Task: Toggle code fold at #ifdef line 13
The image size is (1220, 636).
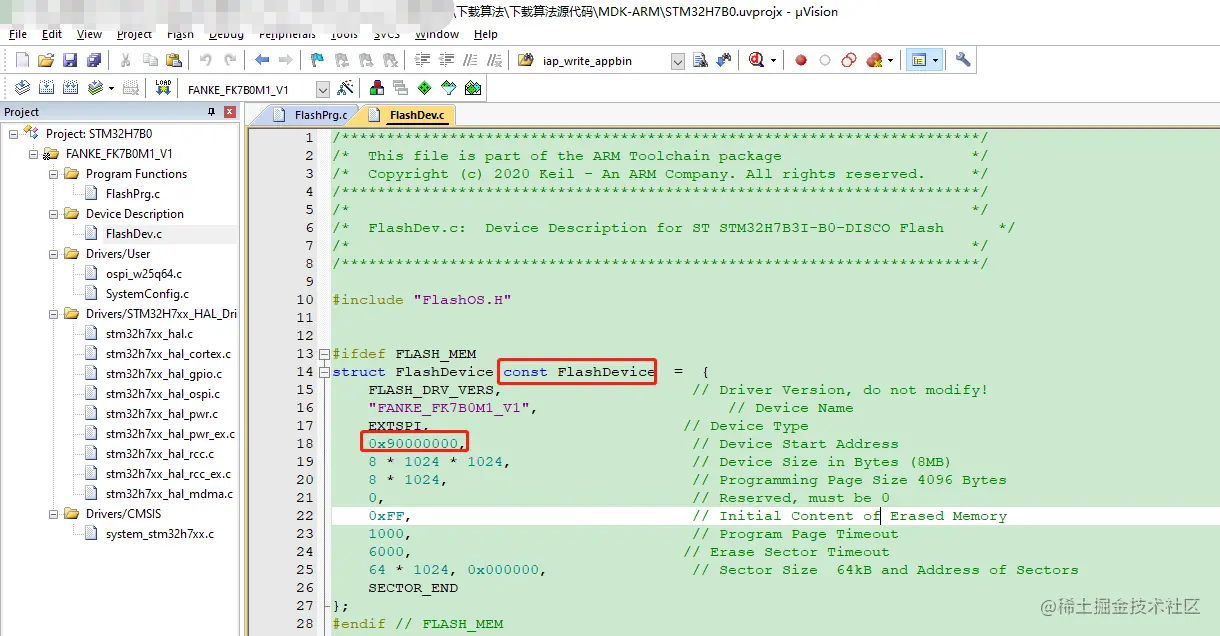Action: click(x=324, y=354)
